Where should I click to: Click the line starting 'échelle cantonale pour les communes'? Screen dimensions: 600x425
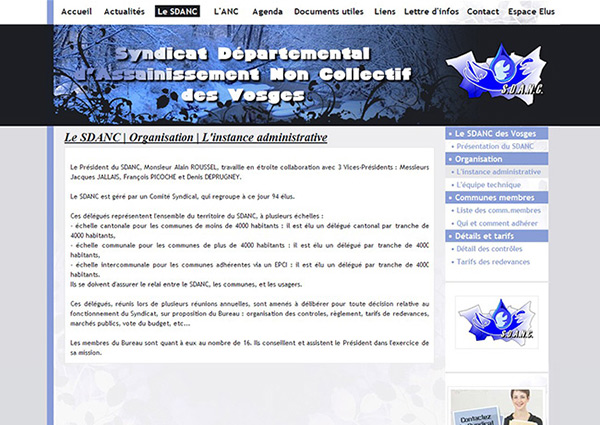click(x=249, y=231)
